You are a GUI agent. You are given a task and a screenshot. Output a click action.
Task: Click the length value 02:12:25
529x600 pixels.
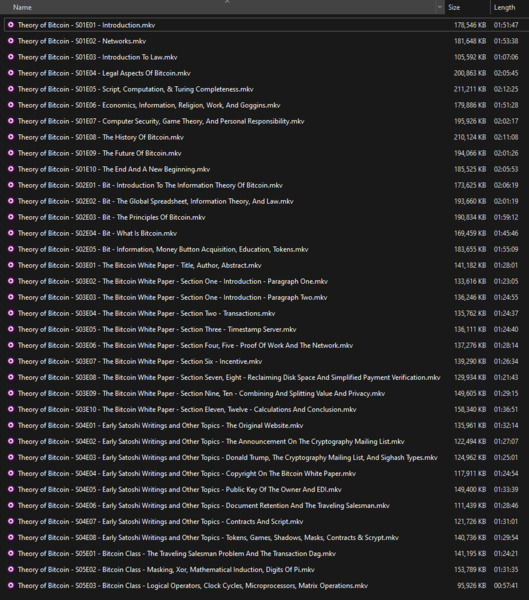pos(506,89)
